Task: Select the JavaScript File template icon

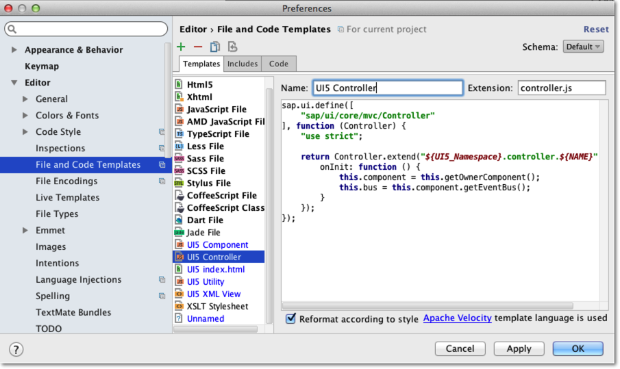Action: pyautogui.click(x=179, y=109)
